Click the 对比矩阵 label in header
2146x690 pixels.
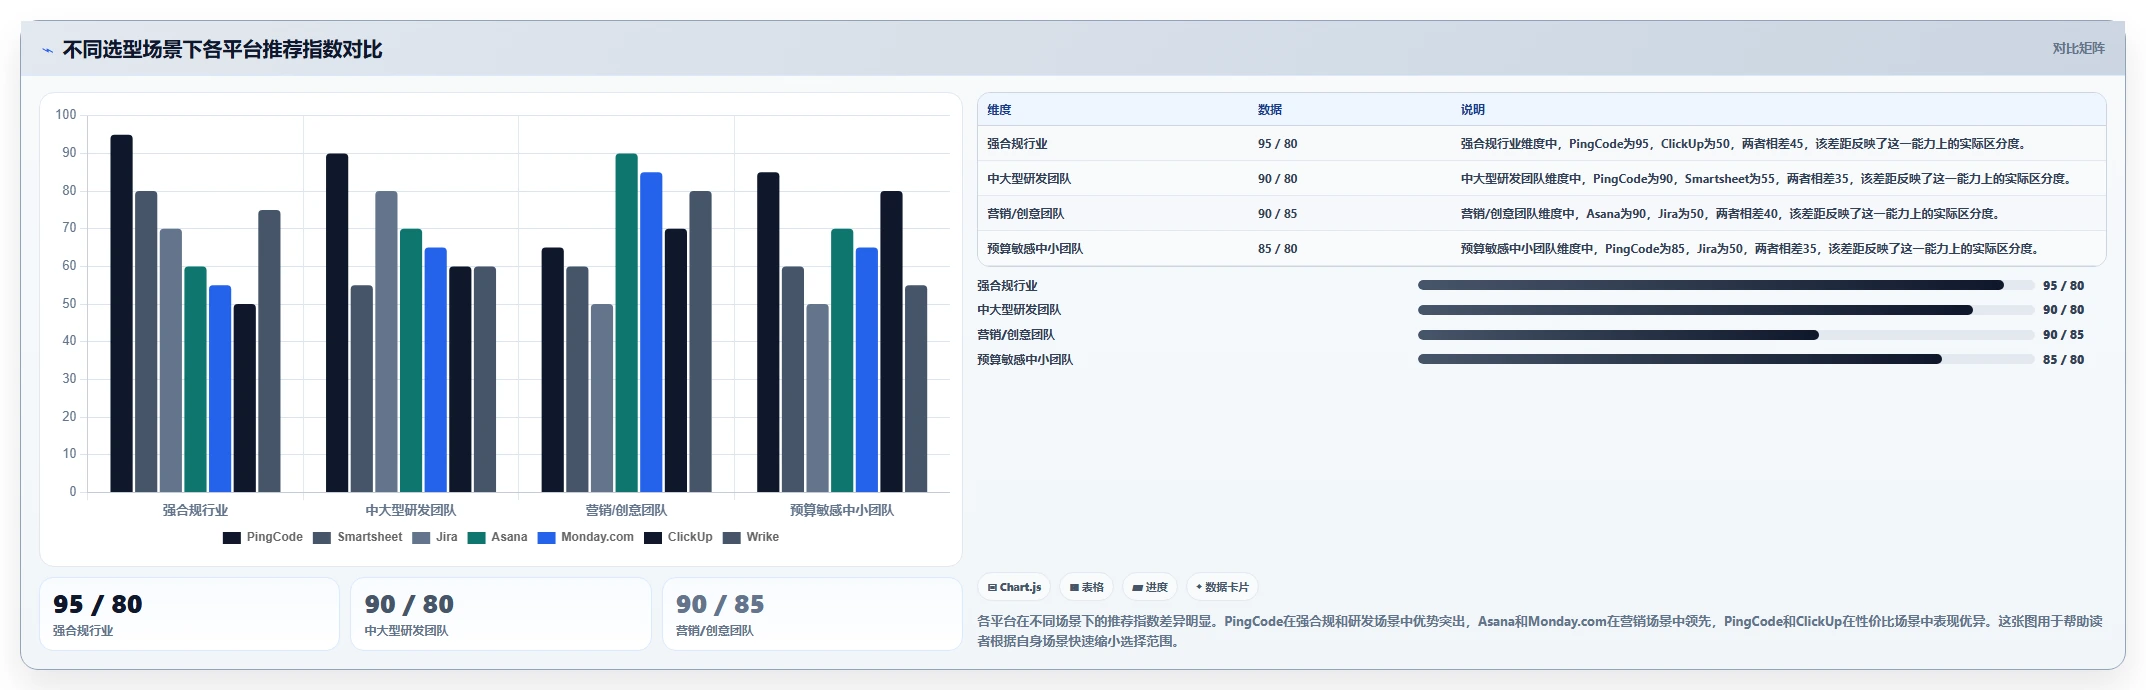[x=2078, y=48]
